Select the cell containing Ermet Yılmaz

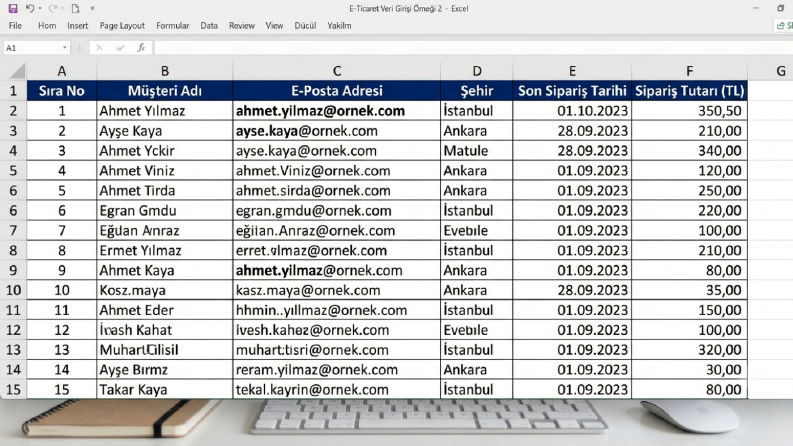click(165, 250)
